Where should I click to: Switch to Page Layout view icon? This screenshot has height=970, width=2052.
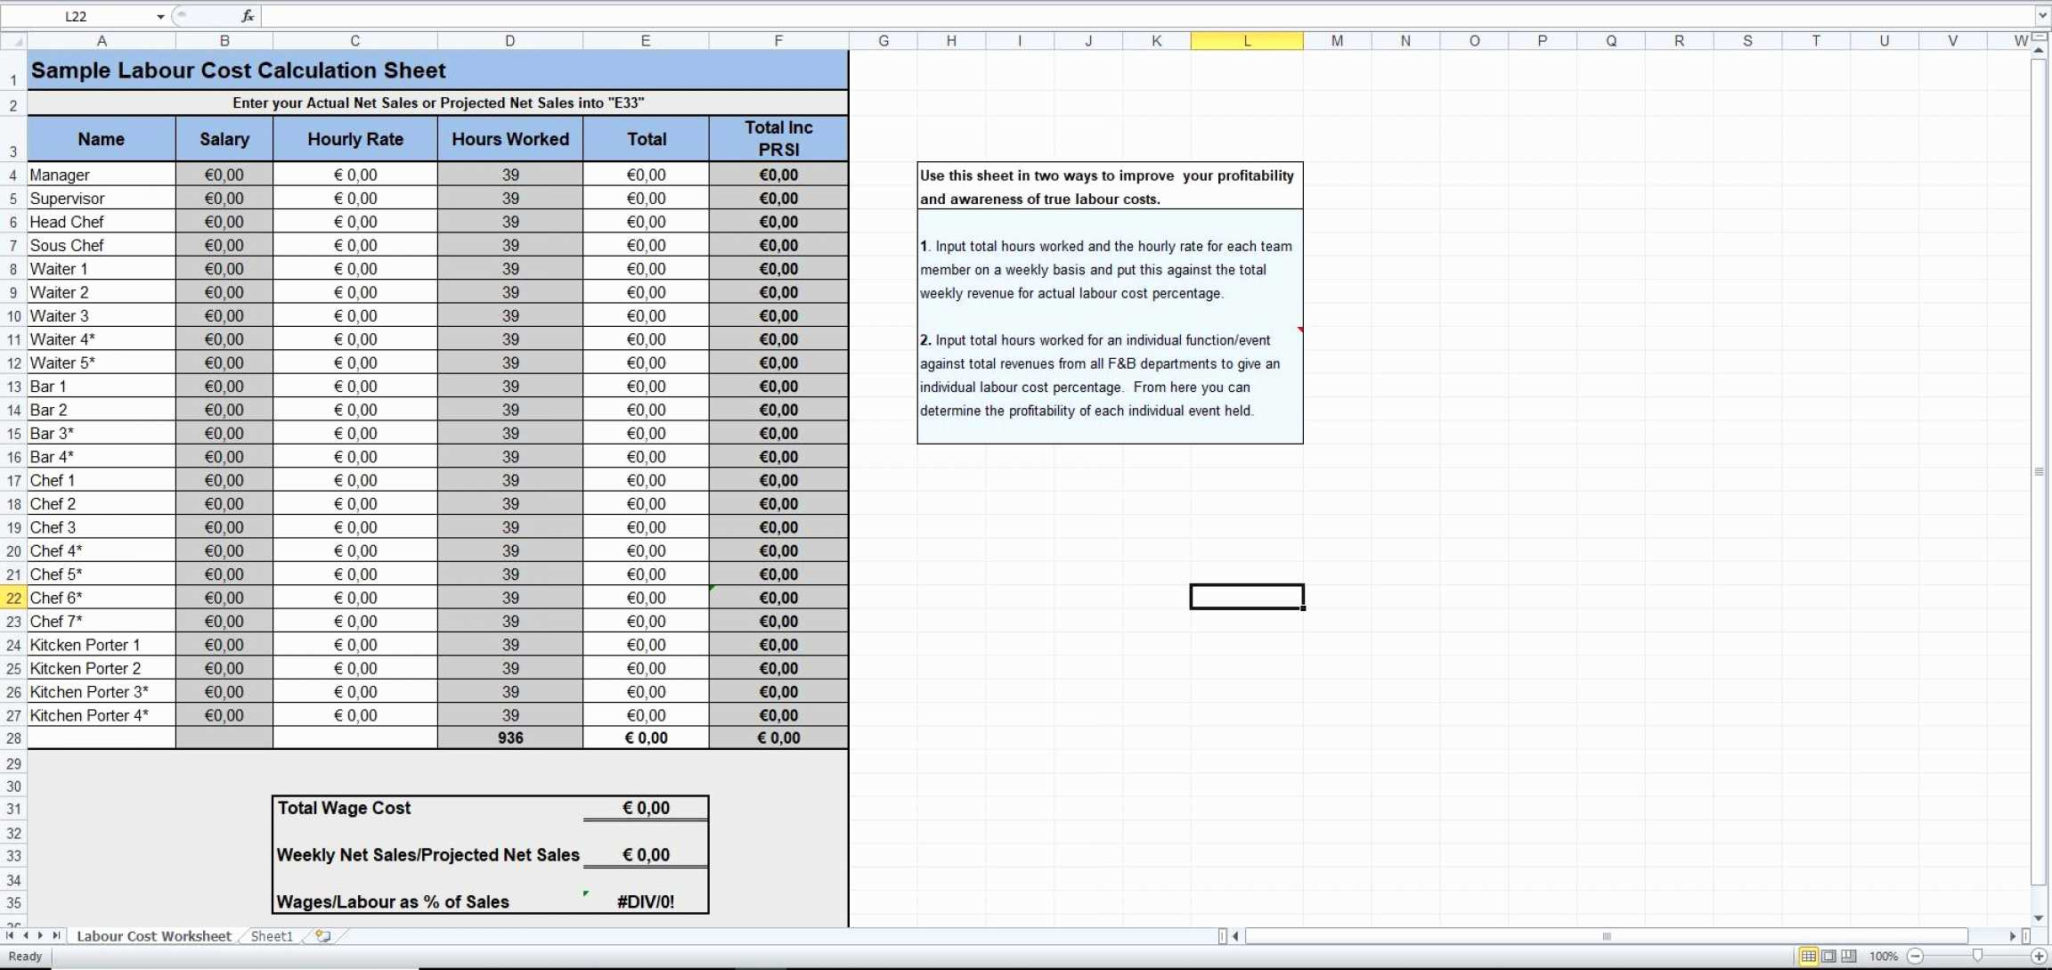pyautogui.click(x=1829, y=956)
